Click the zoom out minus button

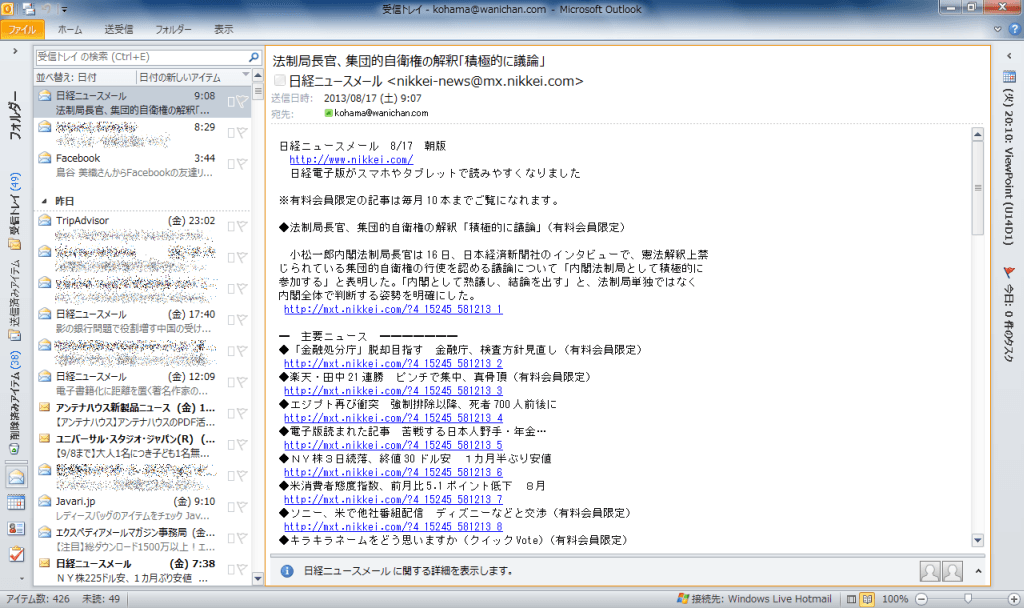(921, 599)
